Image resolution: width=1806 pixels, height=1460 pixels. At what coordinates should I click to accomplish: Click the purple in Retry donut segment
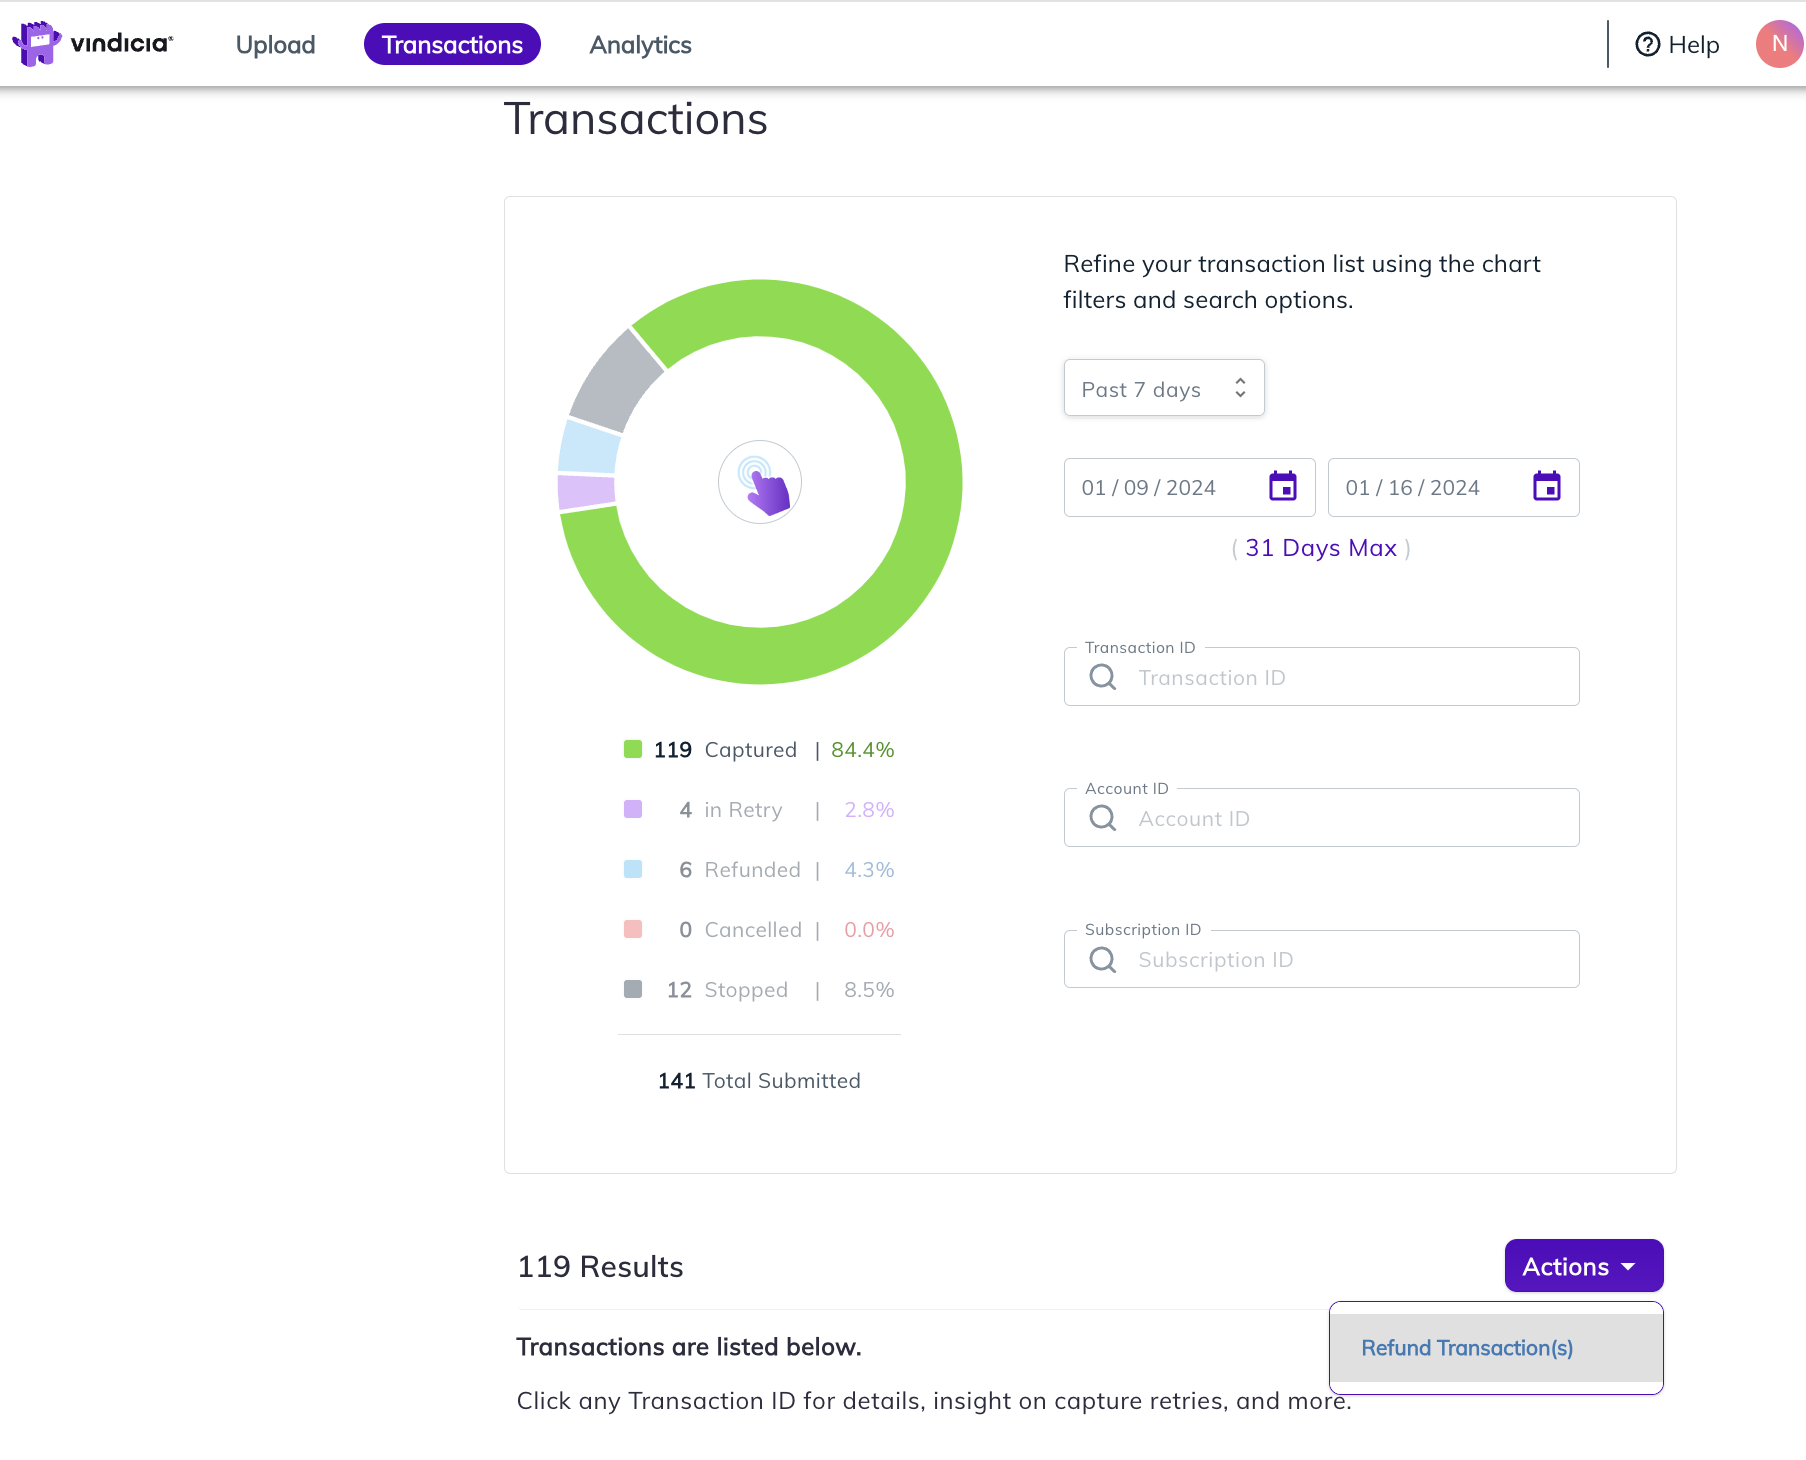[x=586, y=492]
